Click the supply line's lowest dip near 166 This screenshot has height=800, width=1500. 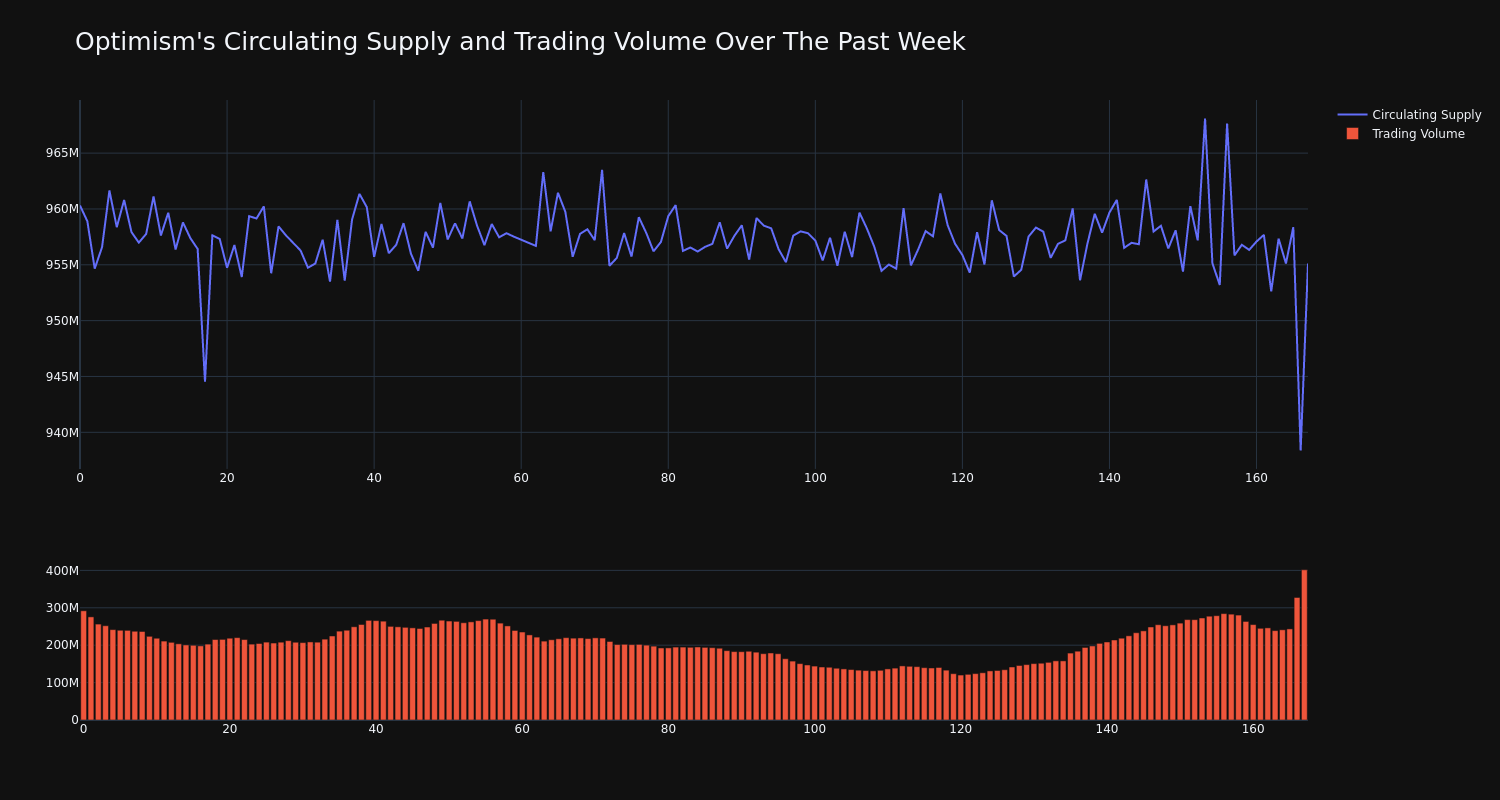tap(1300, 449)
